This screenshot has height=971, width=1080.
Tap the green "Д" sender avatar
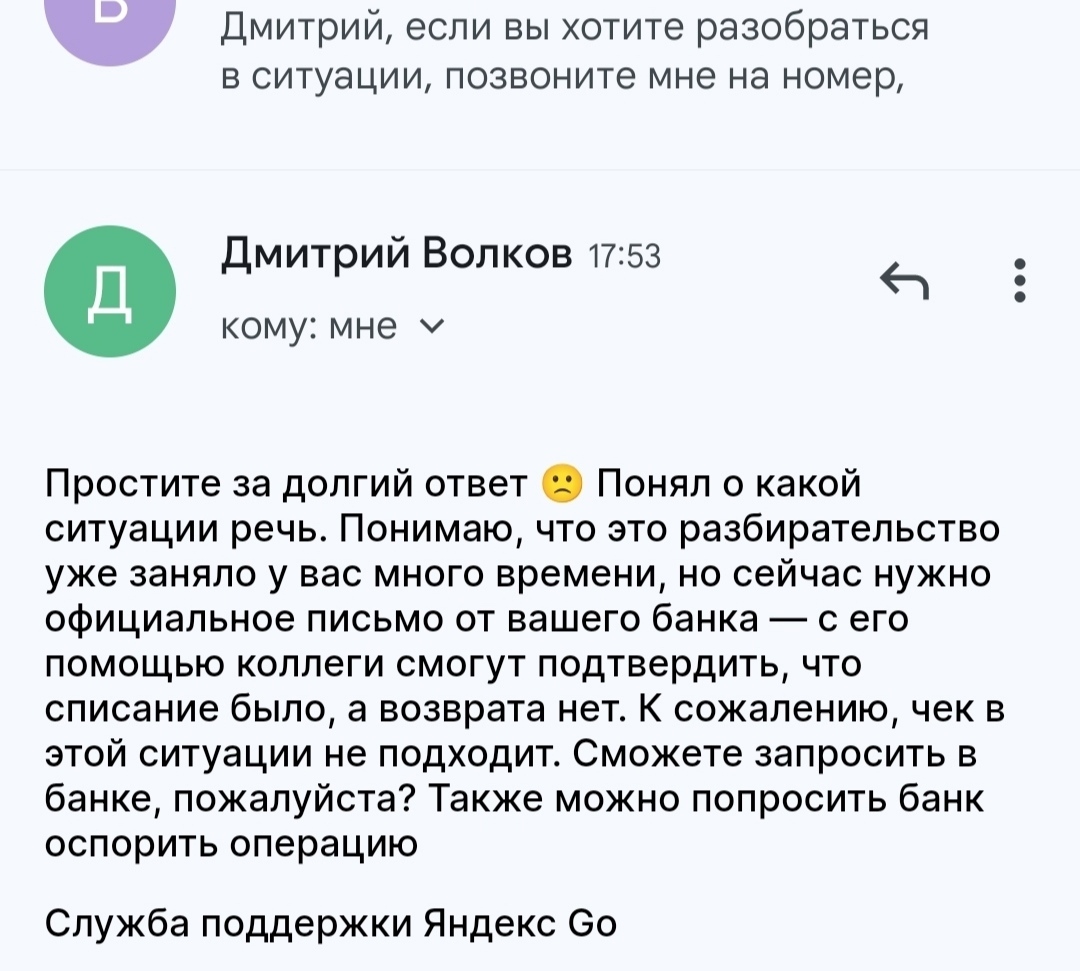click(x=110, y=291)
